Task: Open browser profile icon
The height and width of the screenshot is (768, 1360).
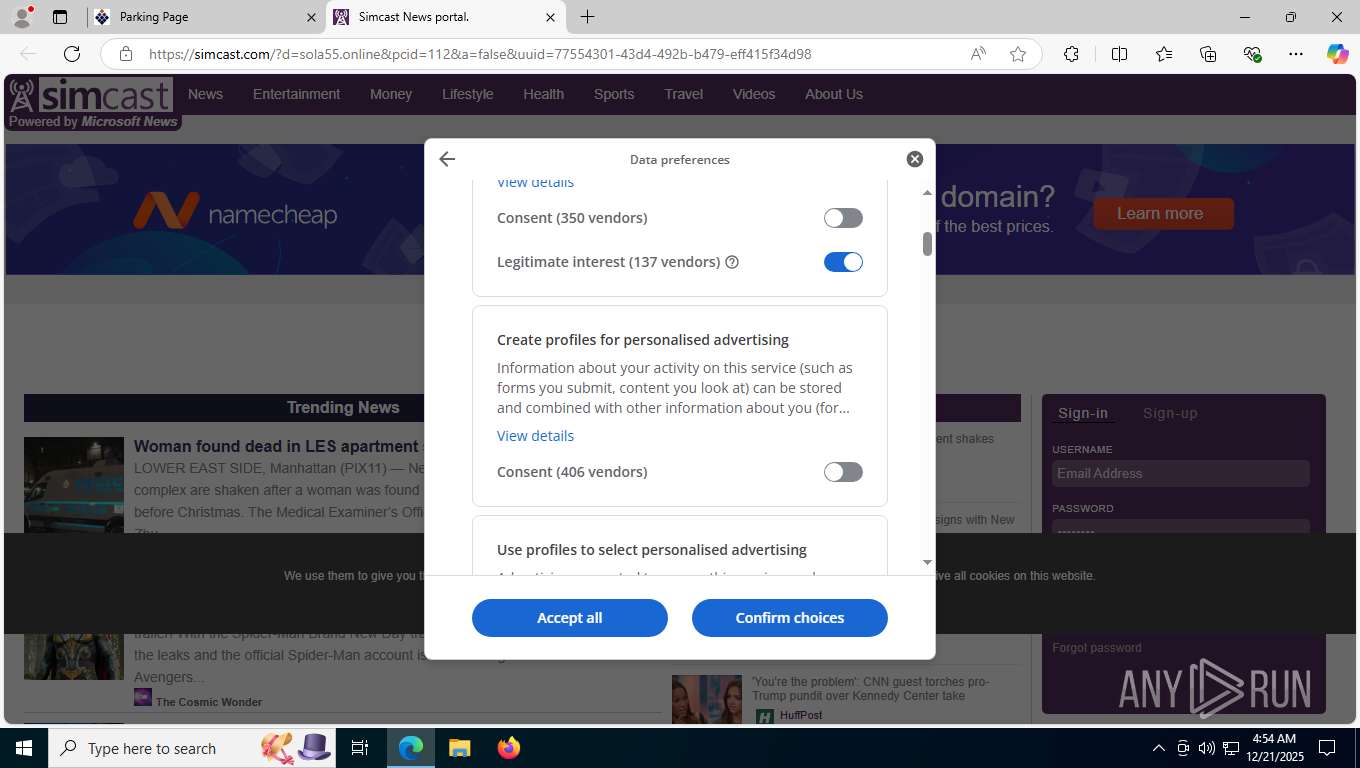Action: pos(22,17)
